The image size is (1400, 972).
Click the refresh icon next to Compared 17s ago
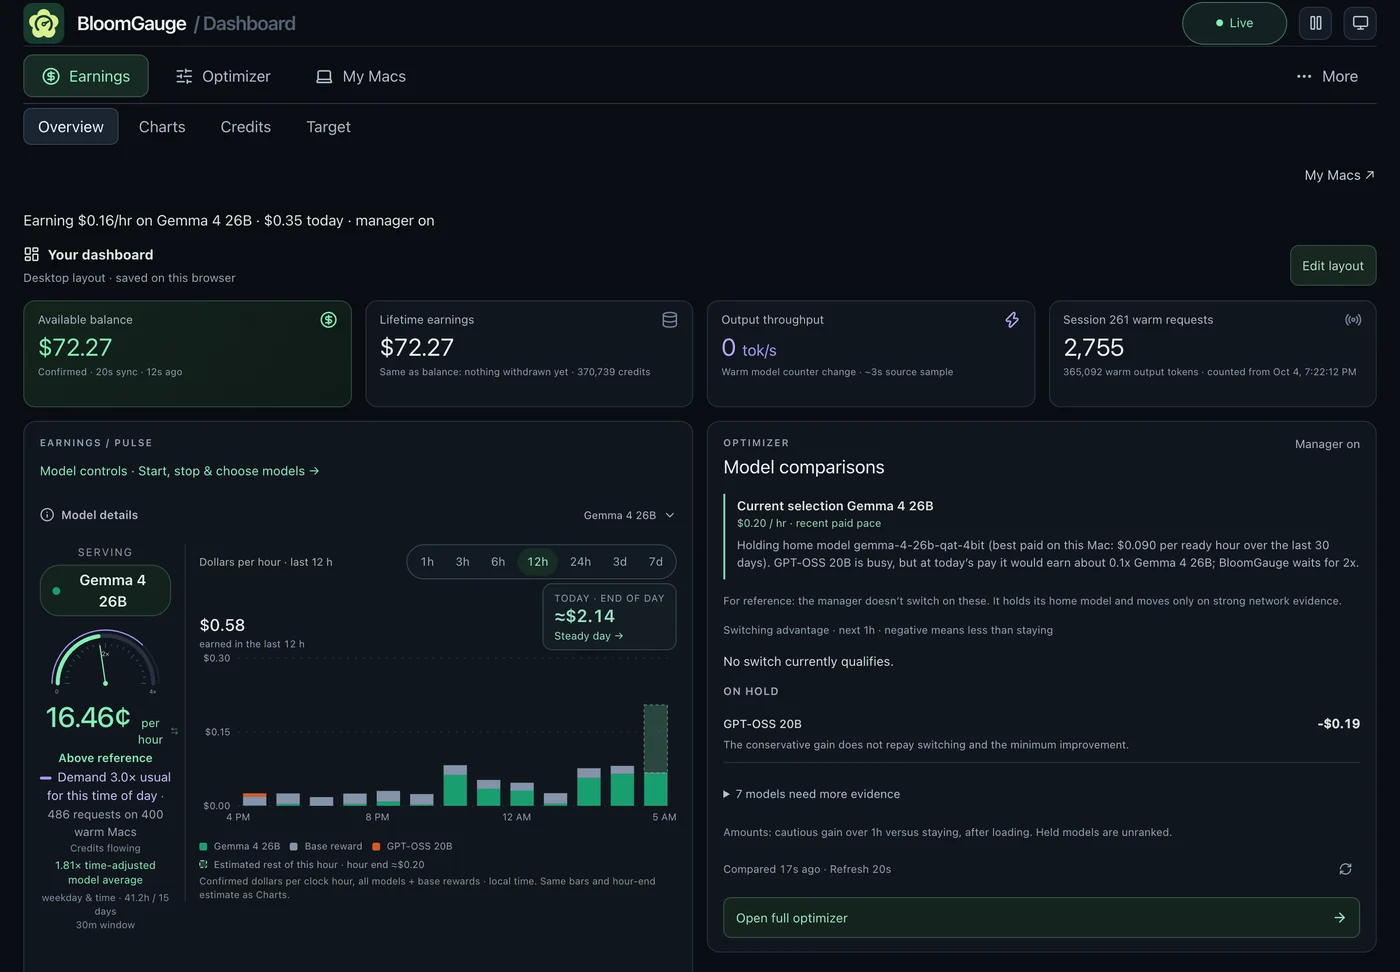(x=1346, y=869)
